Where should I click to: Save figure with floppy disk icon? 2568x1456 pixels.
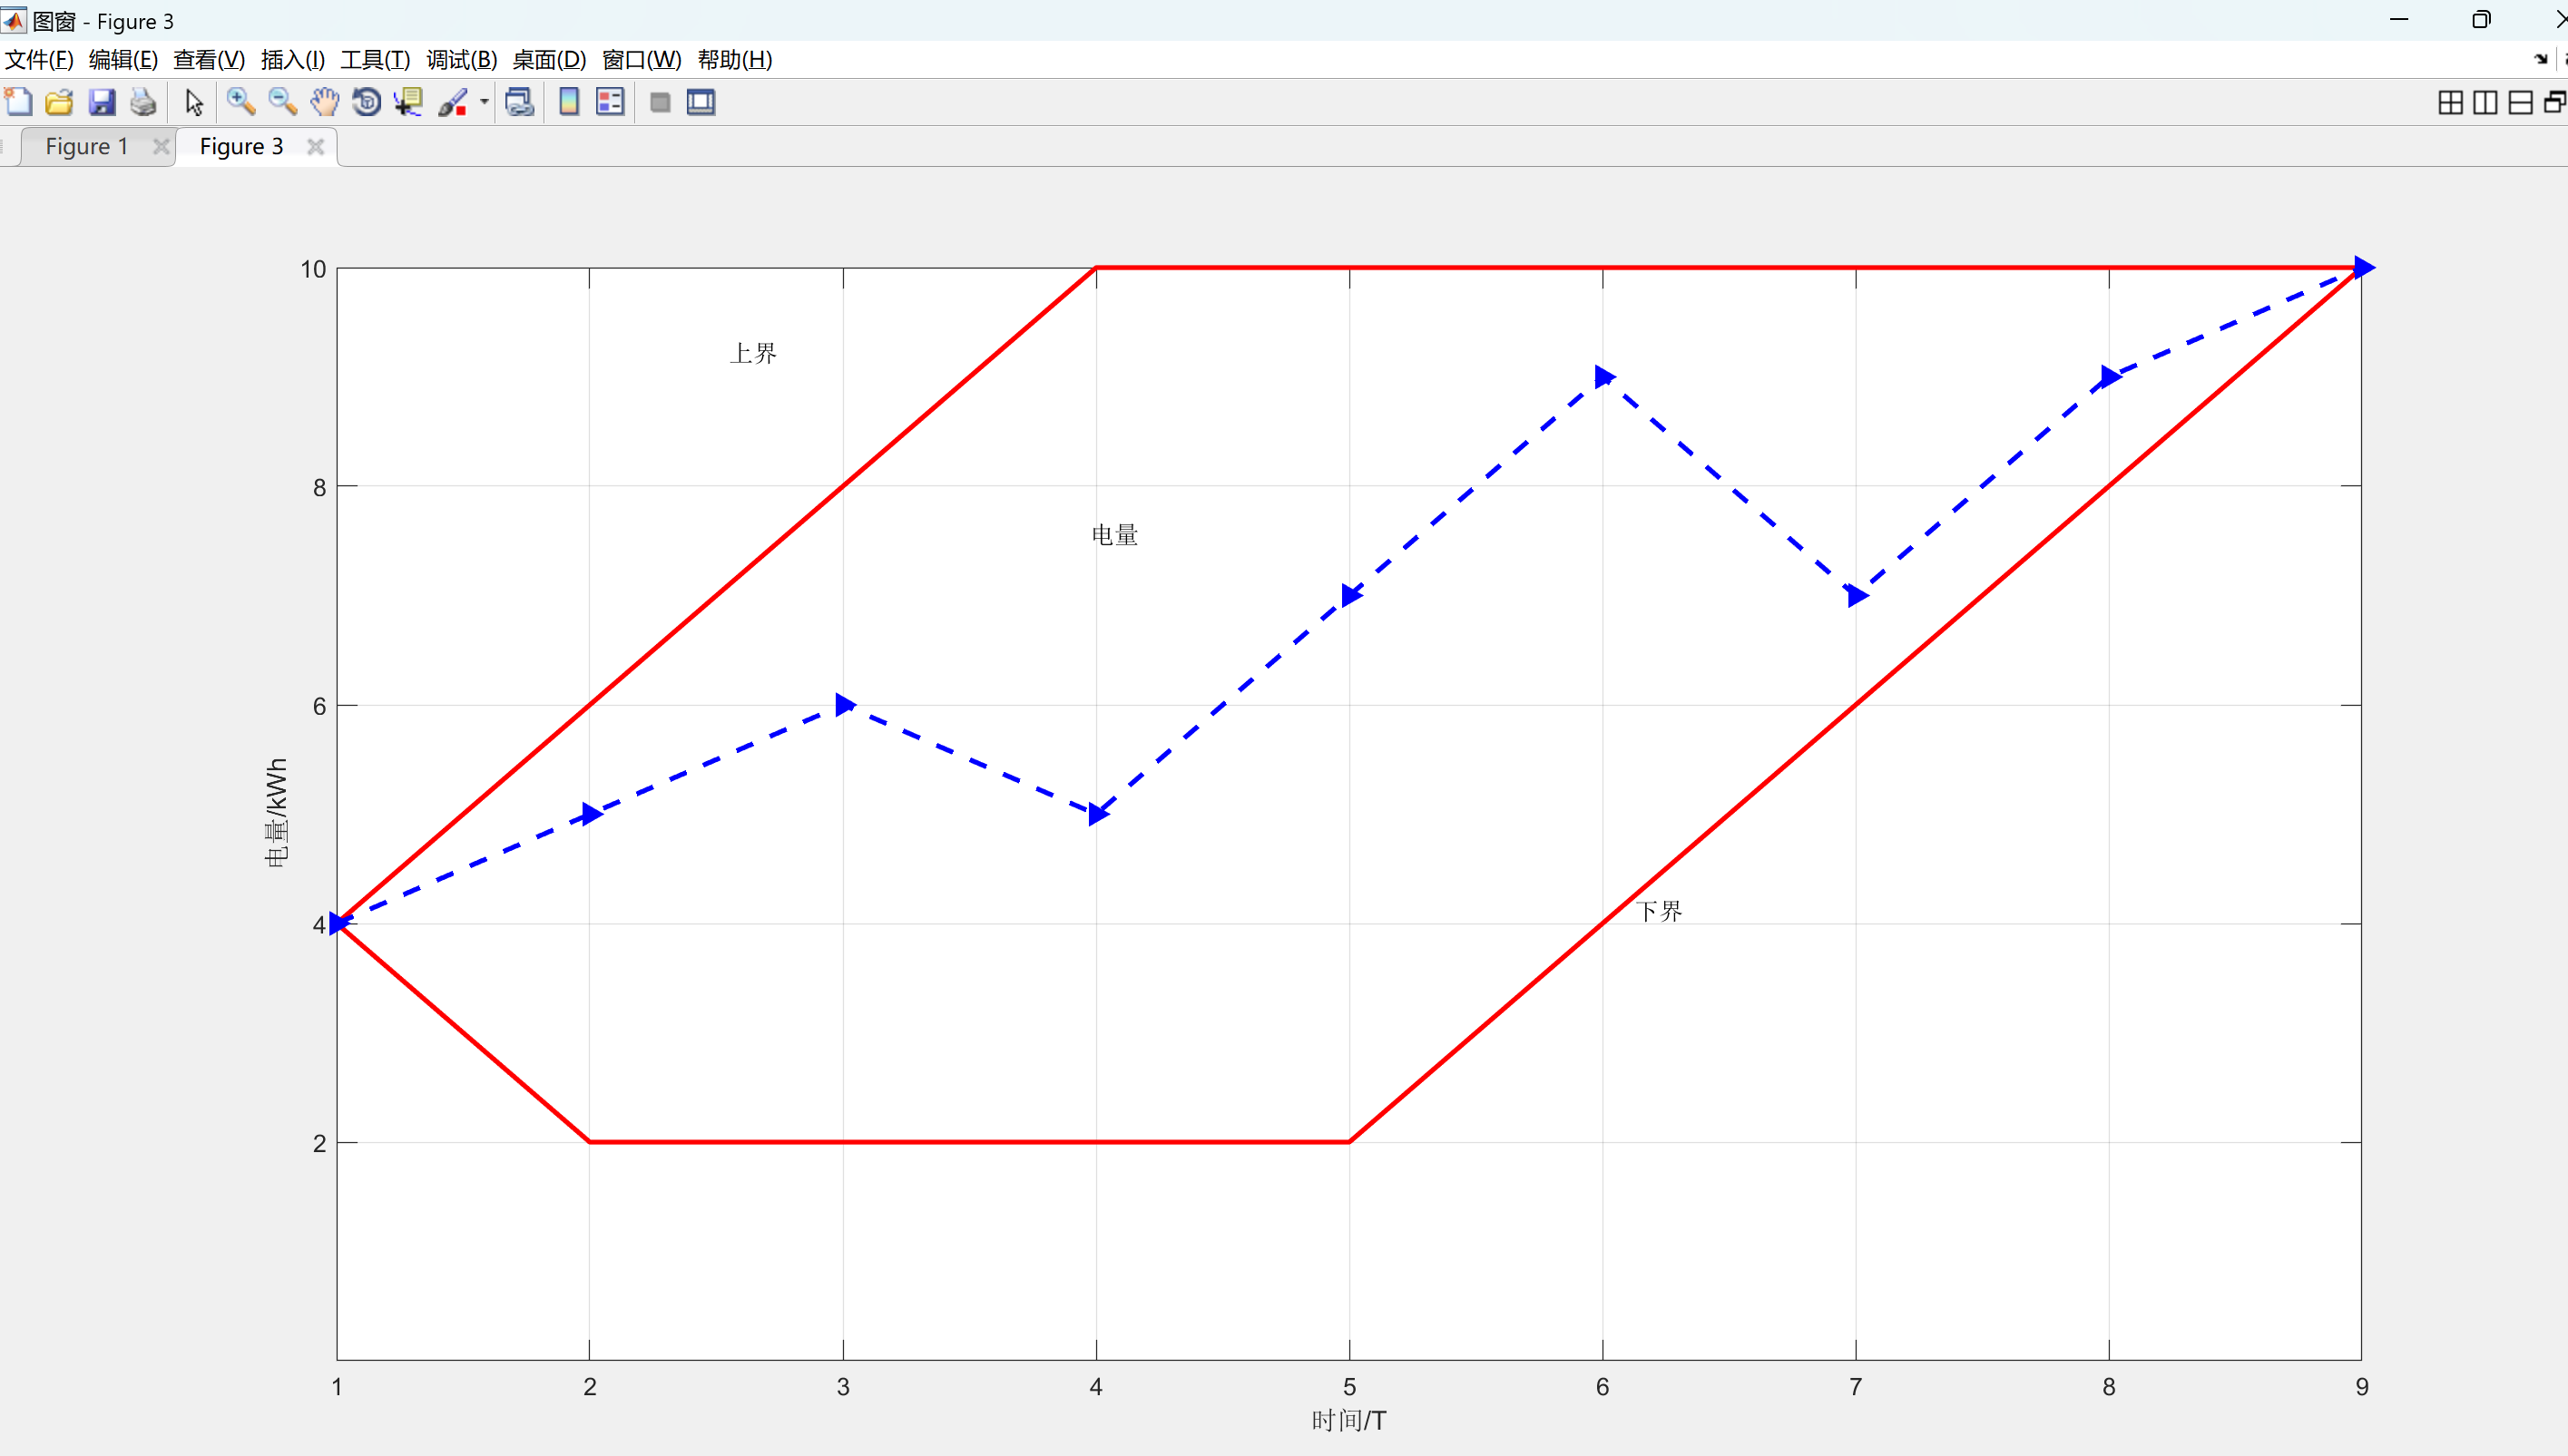(102, 102)
